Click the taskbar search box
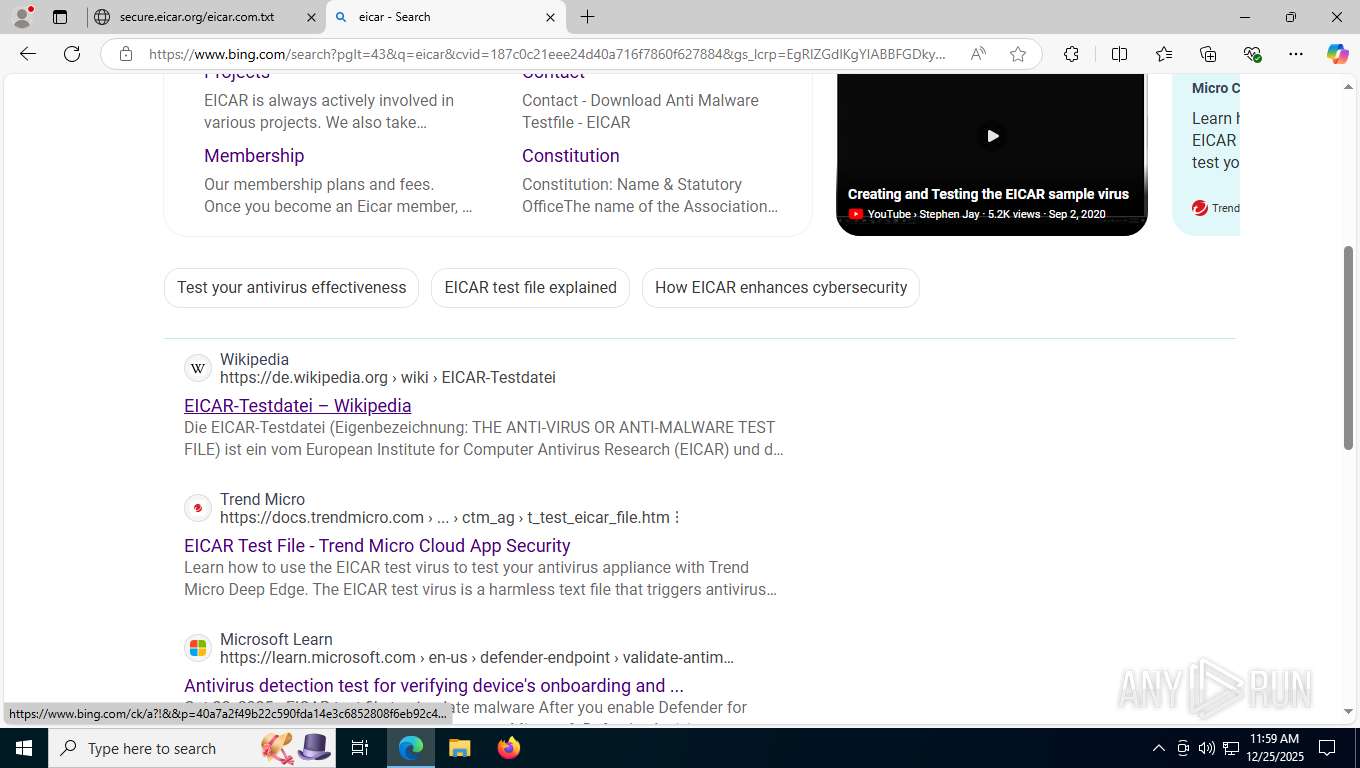Viewport: 1360px width, 768px height. coord(193,748)
